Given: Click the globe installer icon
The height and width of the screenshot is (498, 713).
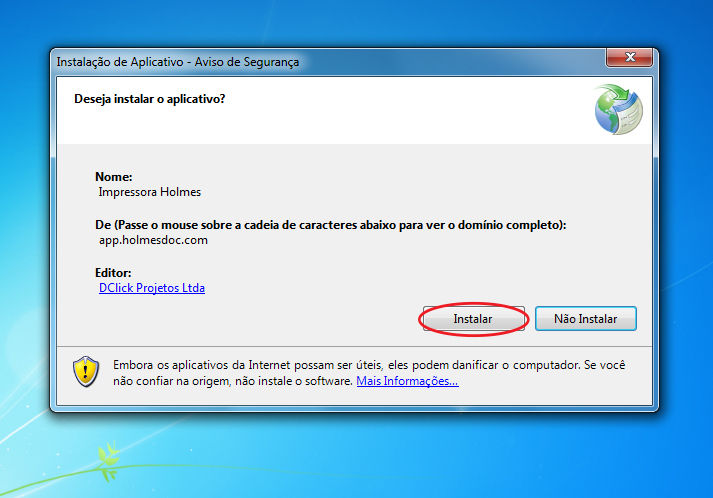Looking at the screenshot, I should (618, 110).
